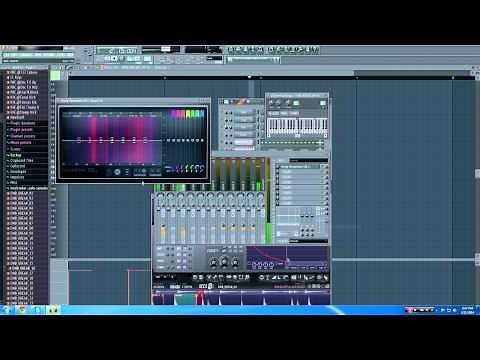Select the first channel button in channel rack
480x360 pixels.
click(x=243, y=113)
